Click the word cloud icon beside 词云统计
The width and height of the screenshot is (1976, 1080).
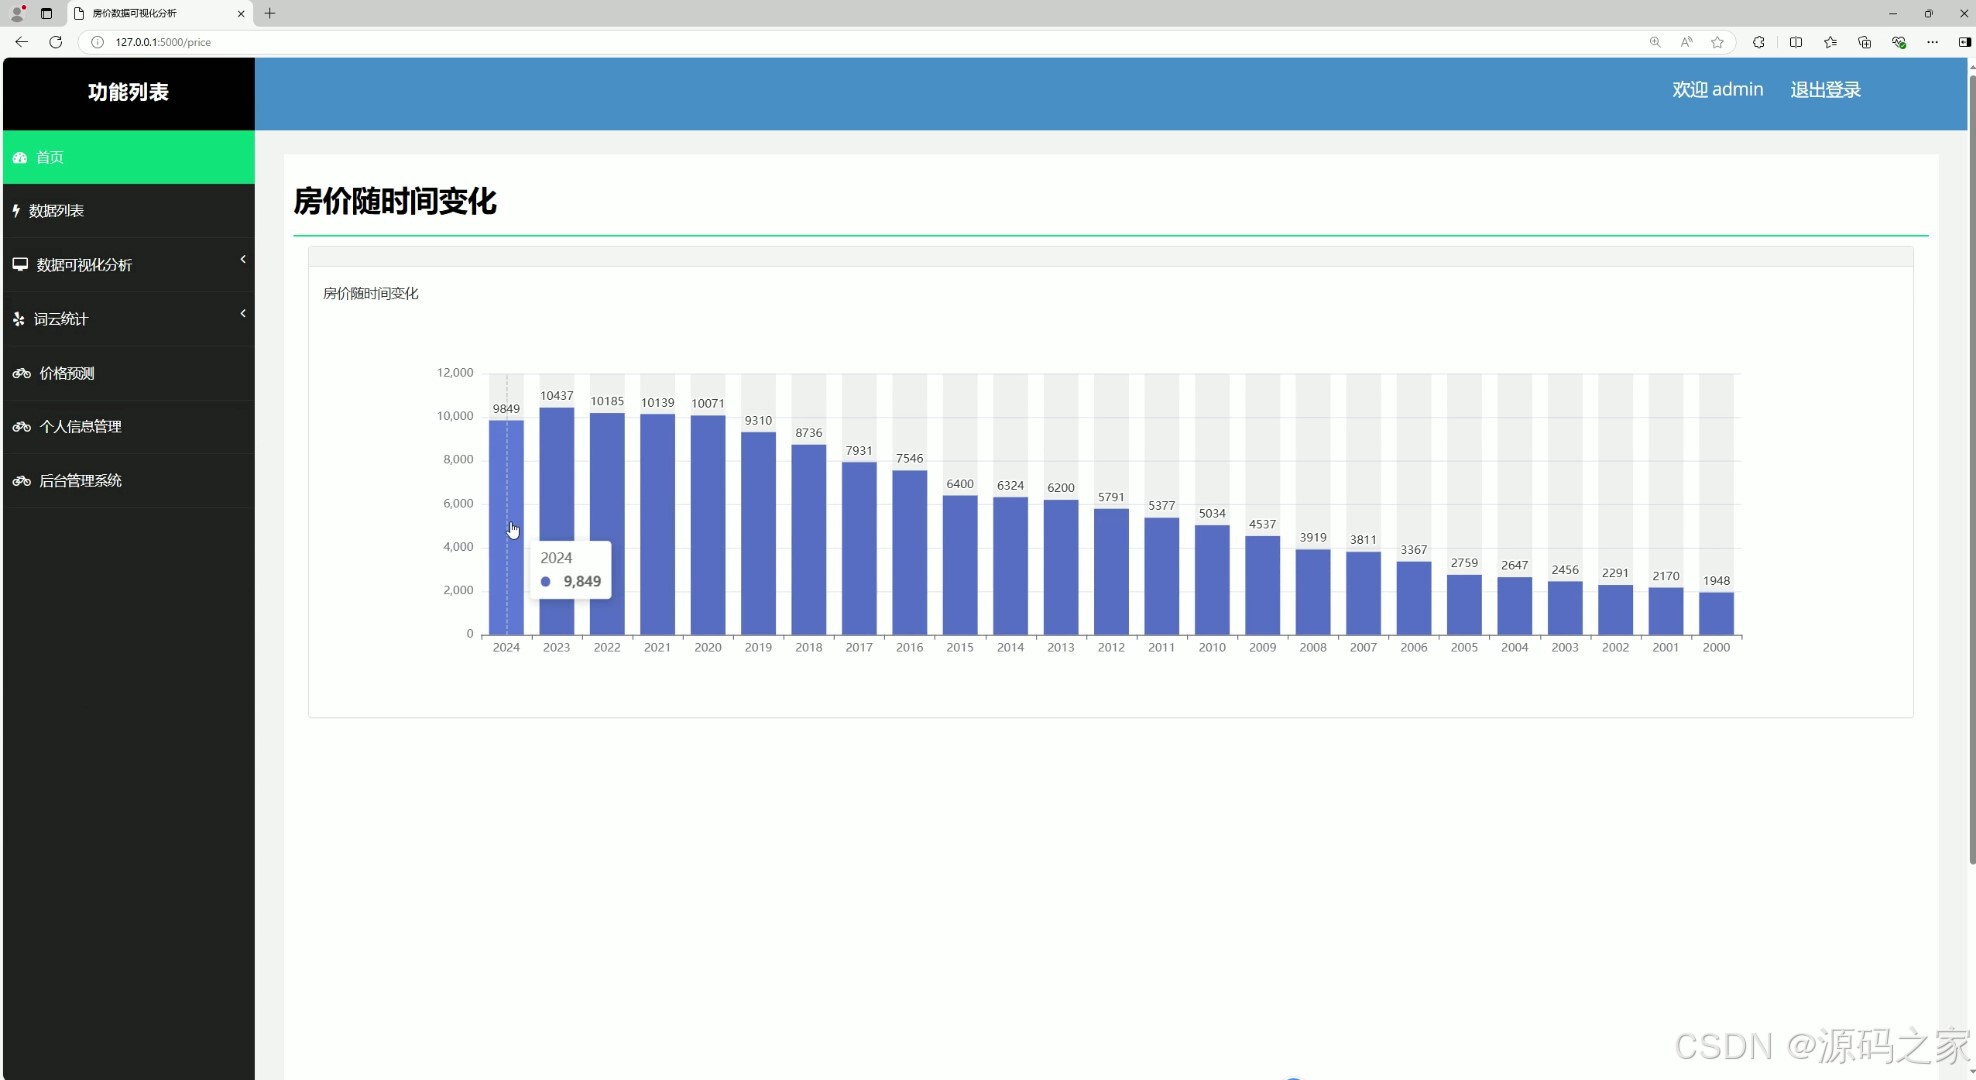(x=18, y=319)
